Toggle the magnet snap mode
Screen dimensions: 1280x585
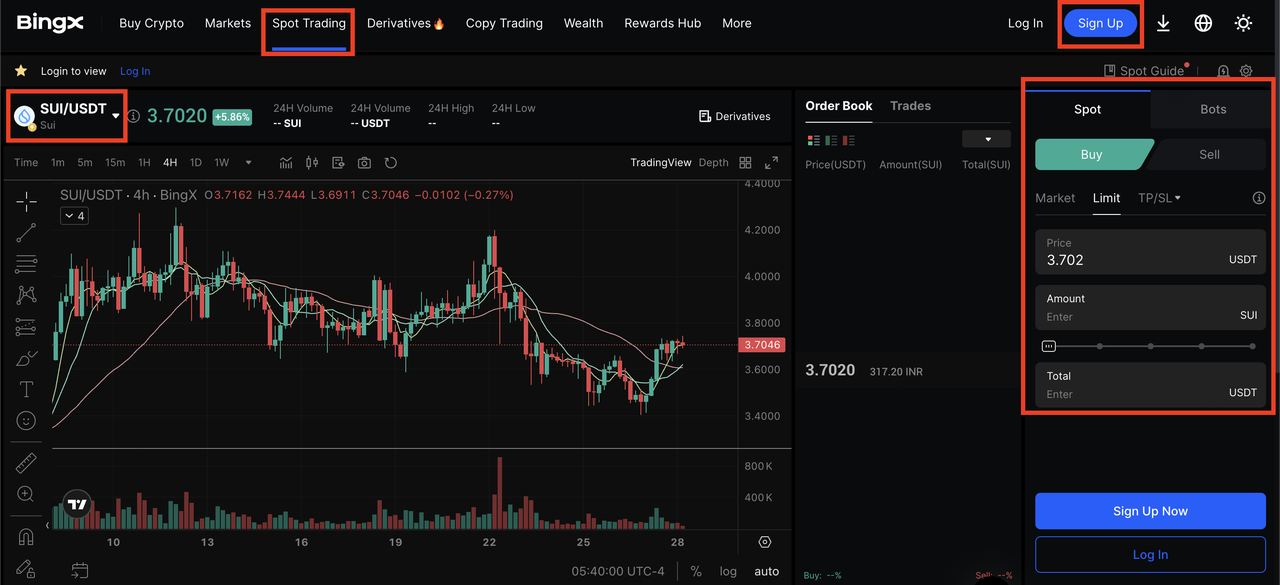click(26, 537)
